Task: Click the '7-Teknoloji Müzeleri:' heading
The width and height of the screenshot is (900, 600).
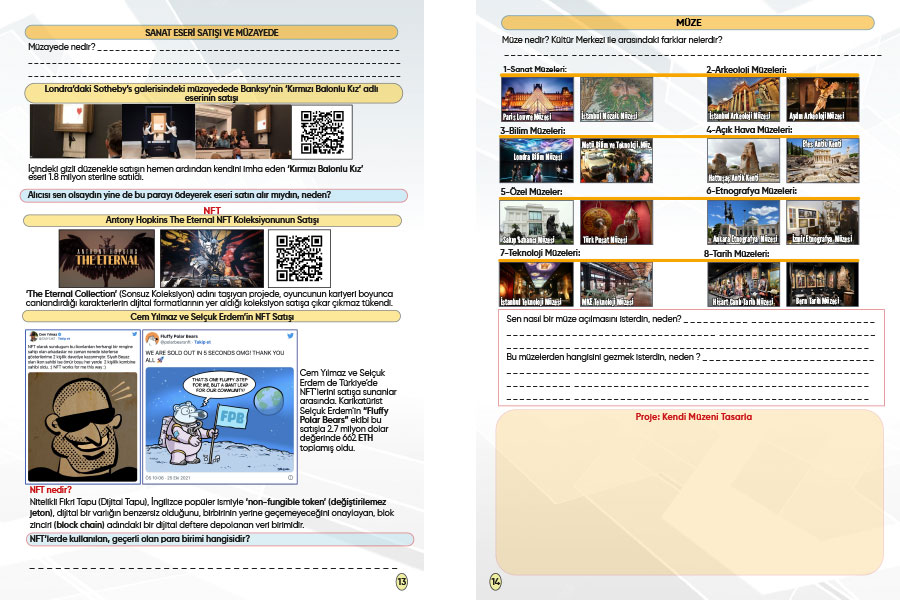Action: click(540, 253)
